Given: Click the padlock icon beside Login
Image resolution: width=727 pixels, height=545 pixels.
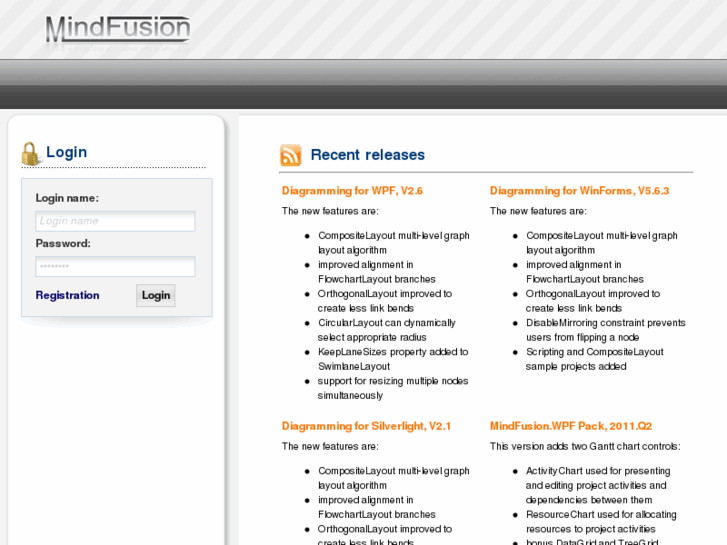Looking at the screenshot, I should coord(31,154).
